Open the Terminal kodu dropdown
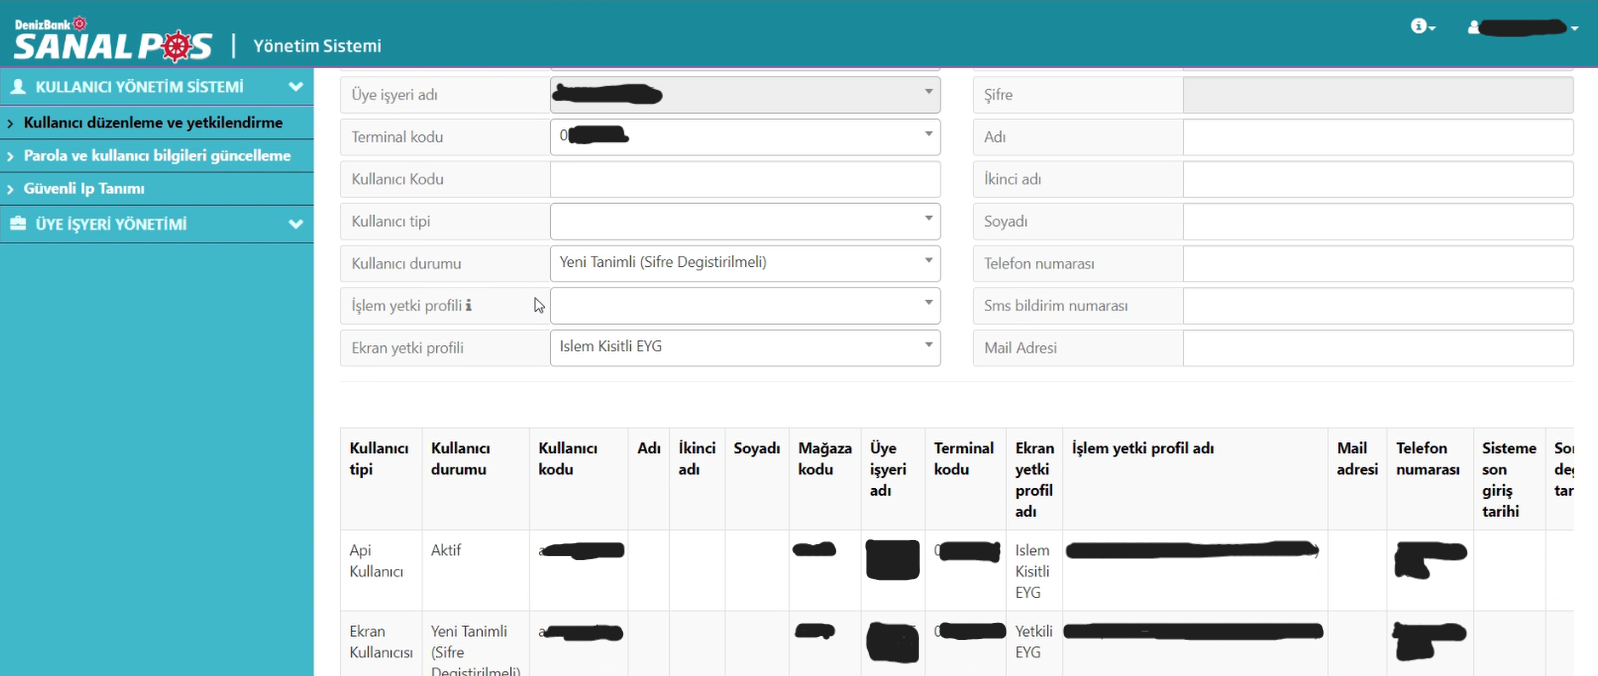 [744, 137]
